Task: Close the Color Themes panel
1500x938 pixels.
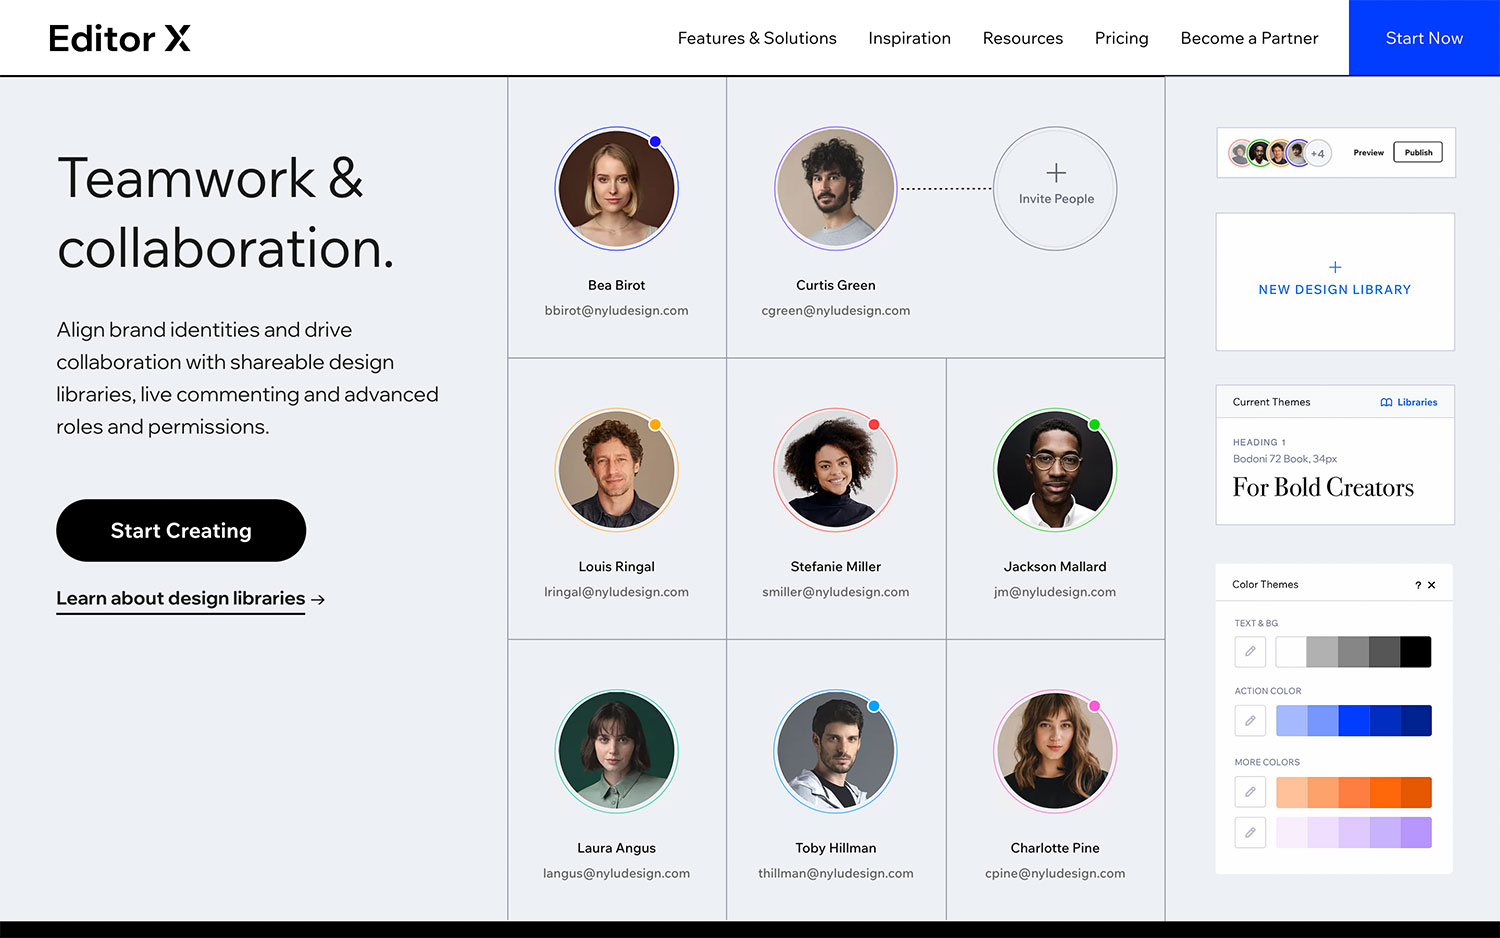Action: click(x=1432, y=585)
